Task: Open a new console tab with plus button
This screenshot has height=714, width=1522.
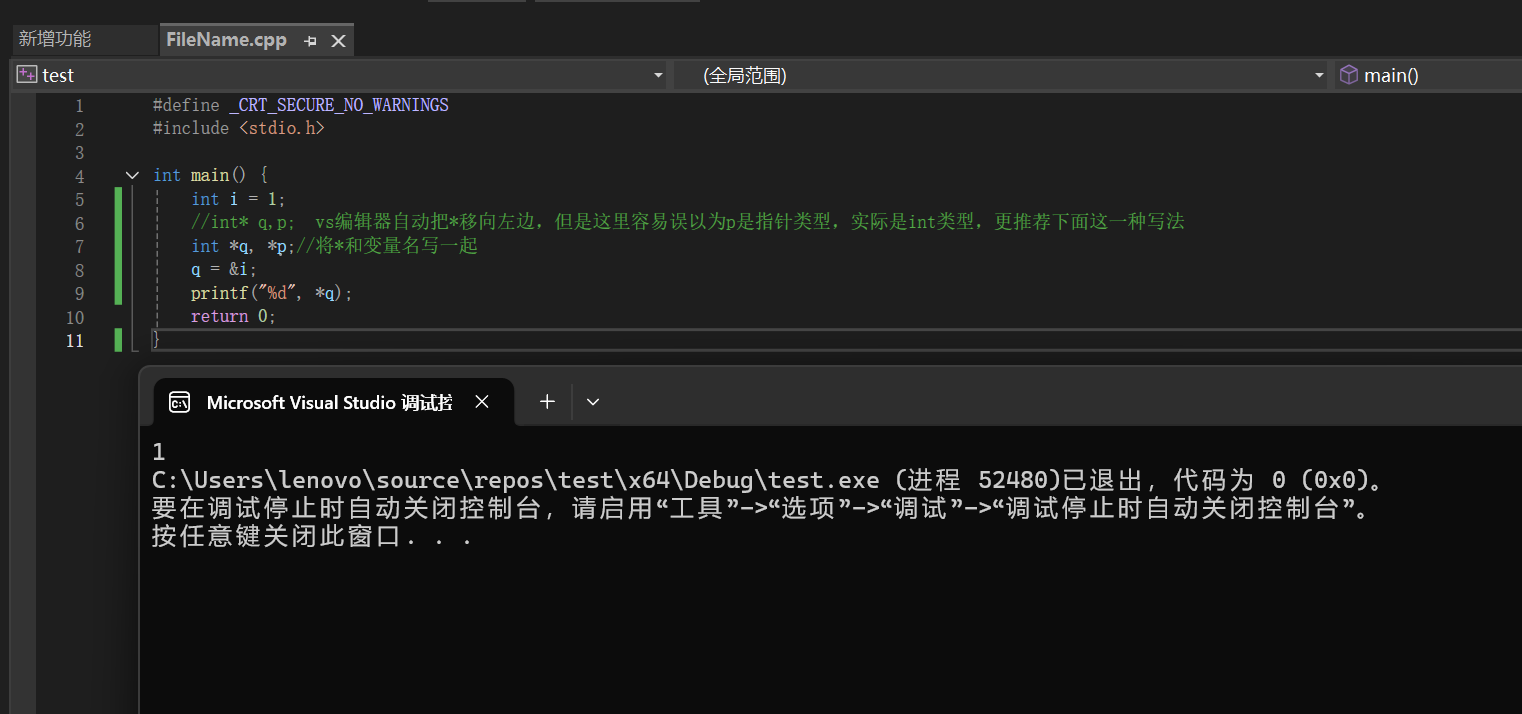Action: [547, 401]
